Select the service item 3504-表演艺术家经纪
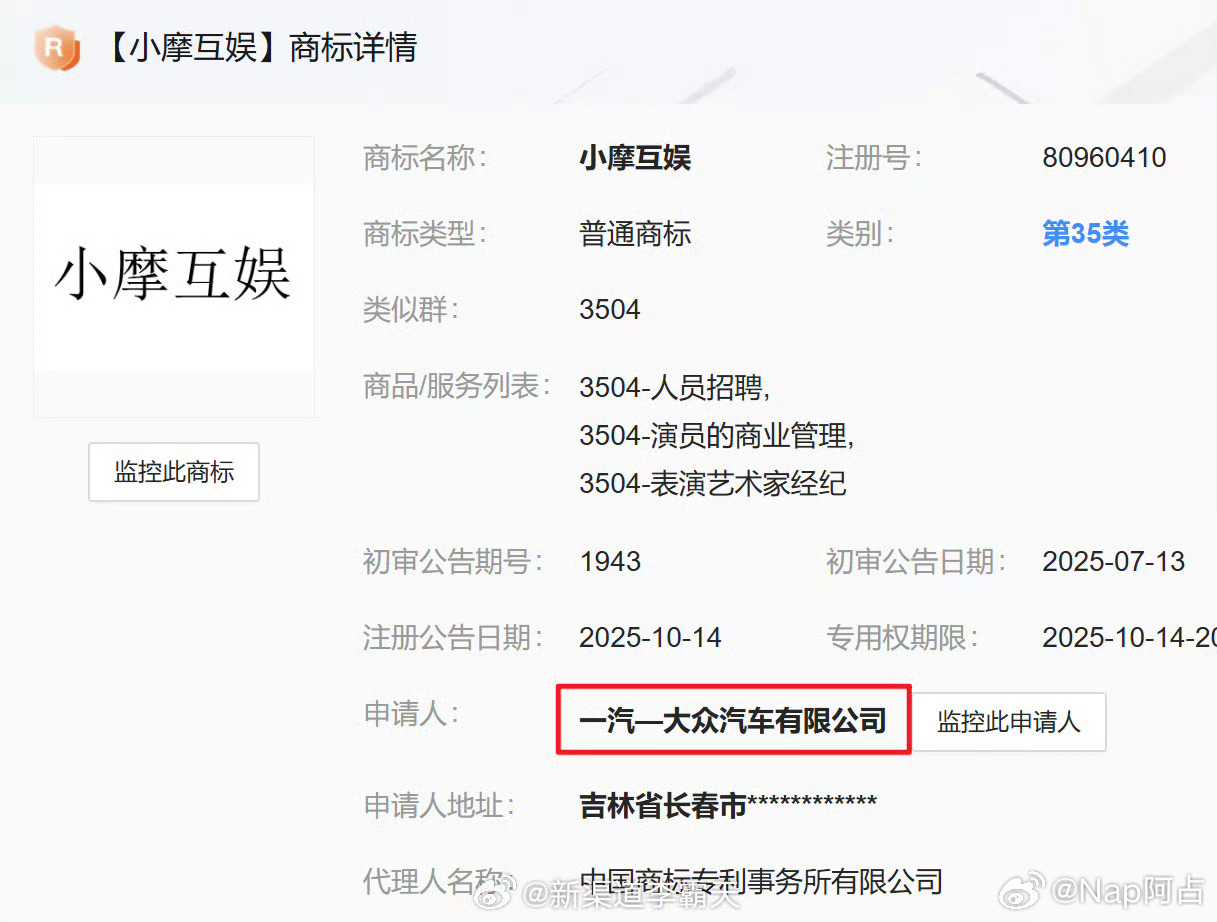This screenshot has width=1217, height=922. [x=713, y=484]
